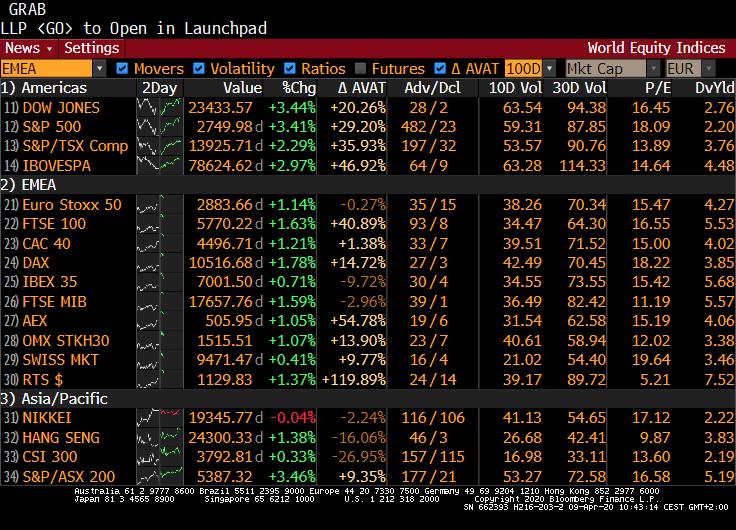Open the Mkt Cap dropdown arrow
This screenshot has height=530, width=736.
click(x=653, y=69)
